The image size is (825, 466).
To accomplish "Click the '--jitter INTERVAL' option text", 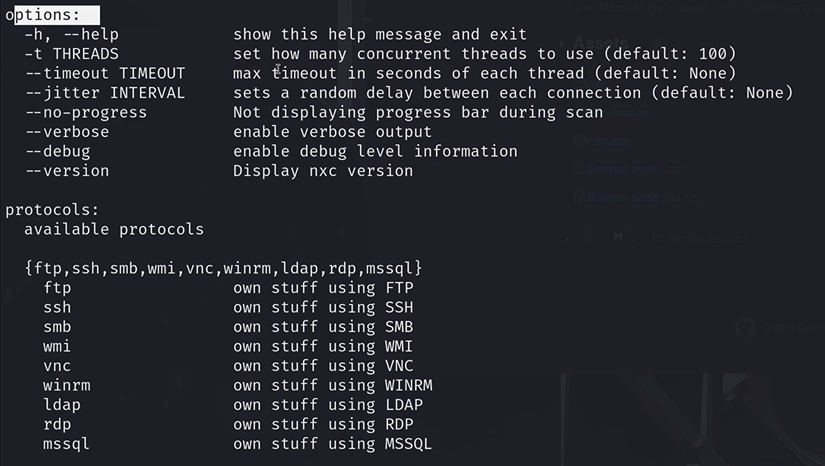I will [105, 93].
